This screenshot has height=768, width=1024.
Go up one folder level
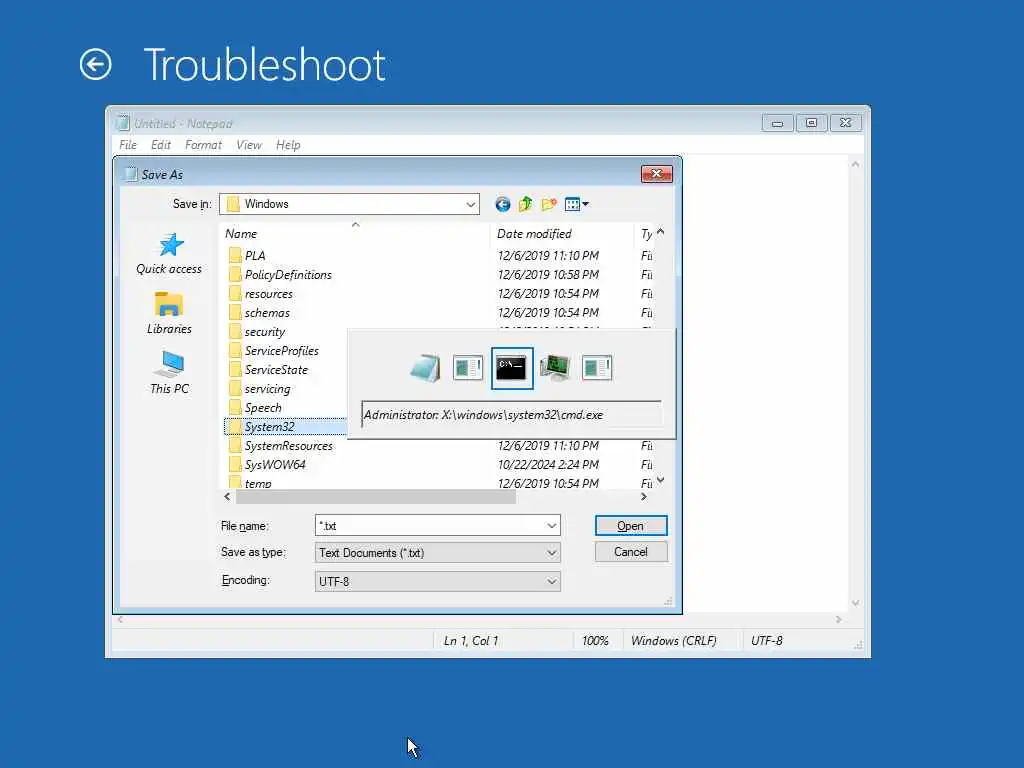tap(525, 204)
